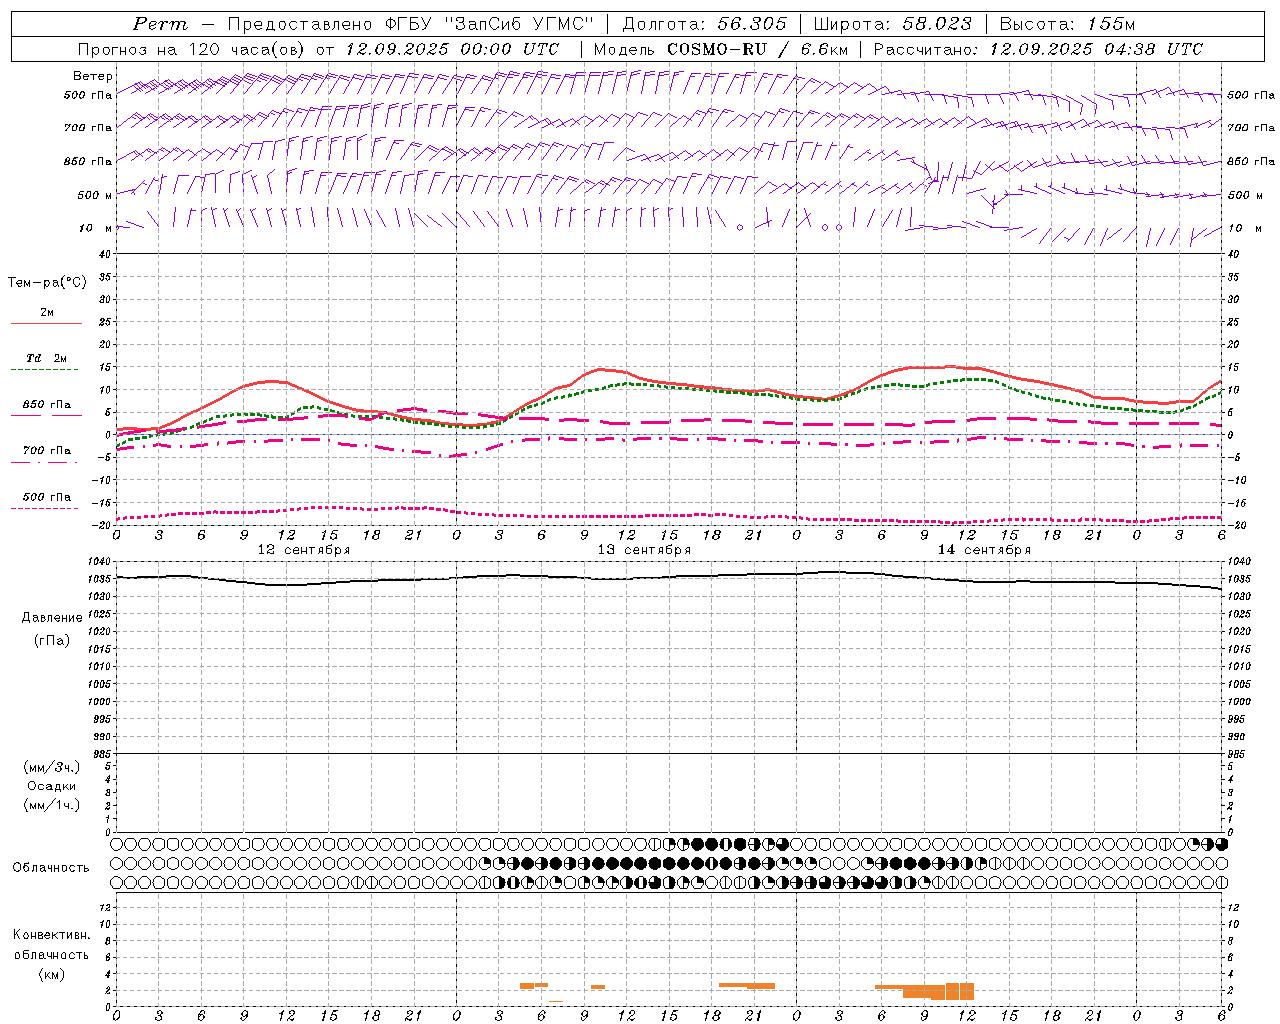Click the "2м" temperature legend entry
The height and width of the screenshot is (1024, 1280).
click(47, 312)
